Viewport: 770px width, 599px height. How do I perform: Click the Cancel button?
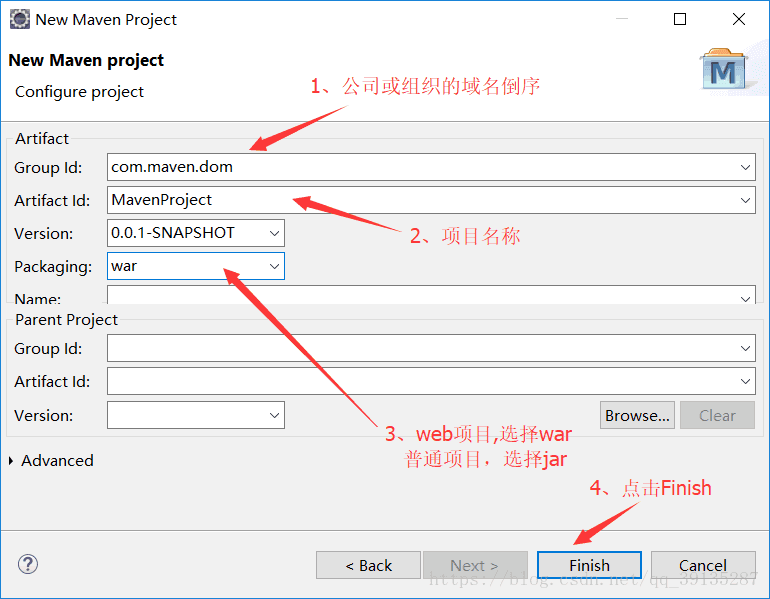[x=703, y=565]
